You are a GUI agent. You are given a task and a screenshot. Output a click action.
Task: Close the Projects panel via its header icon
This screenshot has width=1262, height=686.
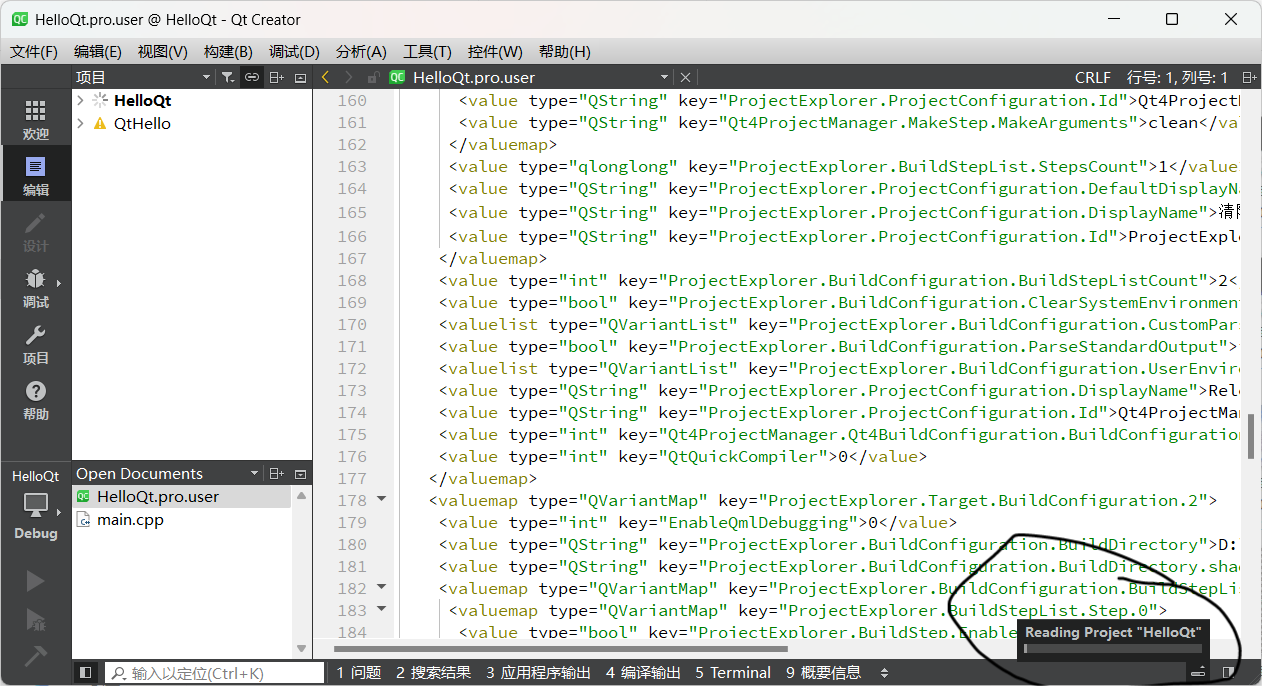pos(300,77)
